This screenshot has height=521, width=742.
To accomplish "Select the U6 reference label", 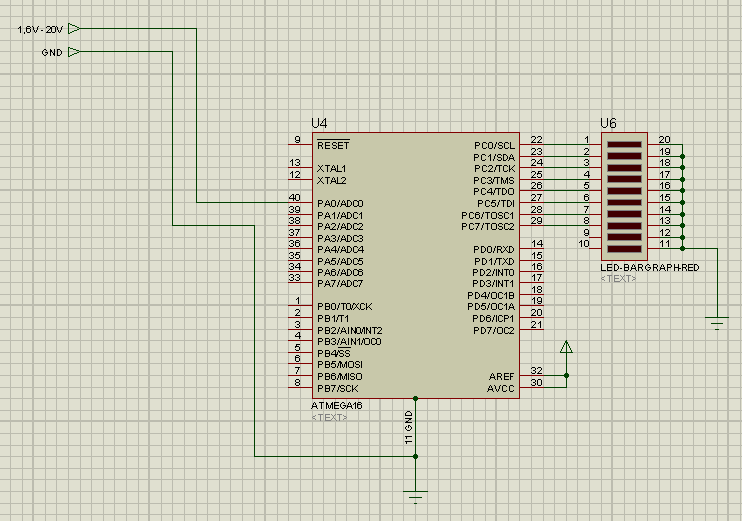I will point(607,123).
